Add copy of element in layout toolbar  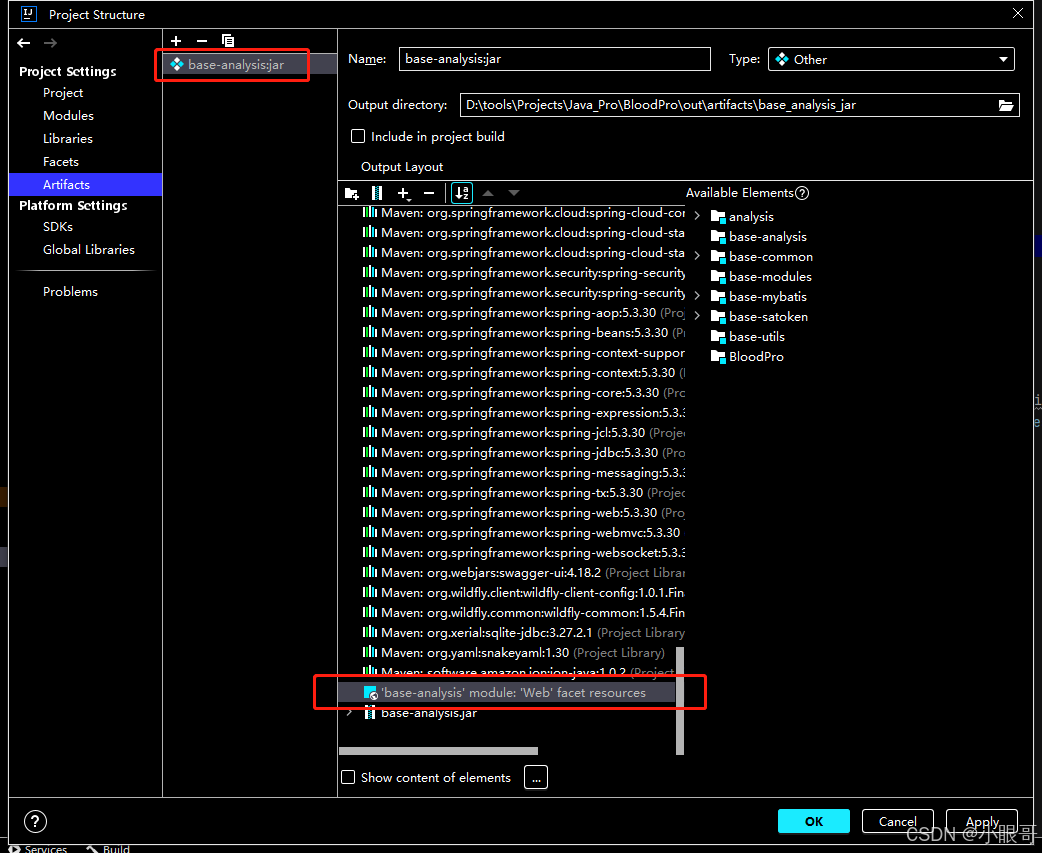pos(403,193)
